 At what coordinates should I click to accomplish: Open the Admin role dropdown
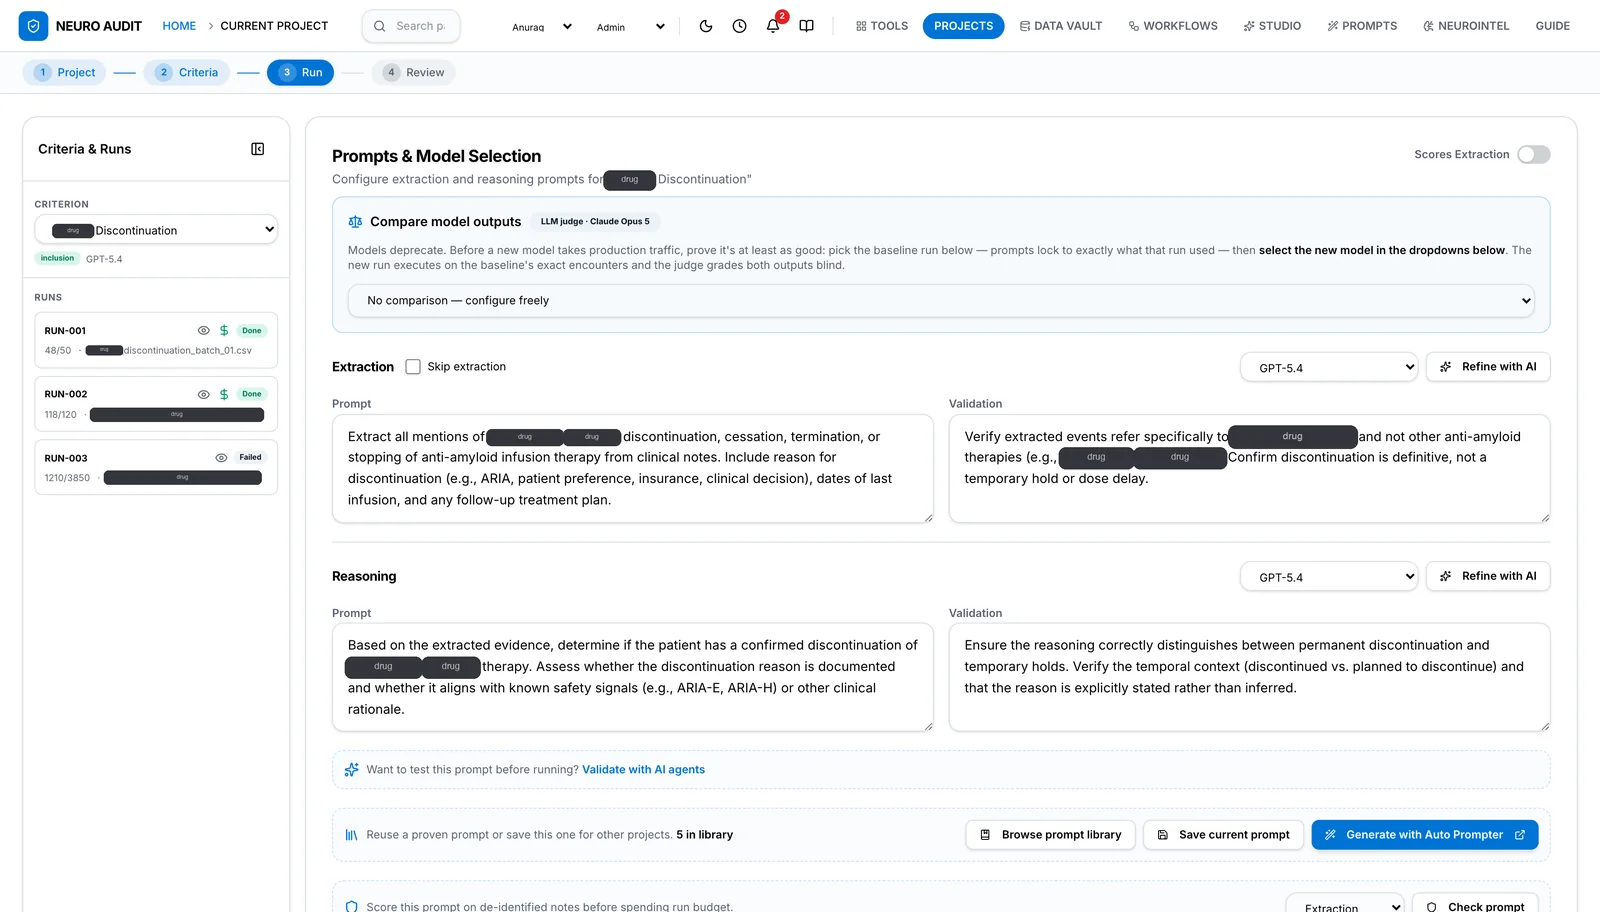pos(630,27)
